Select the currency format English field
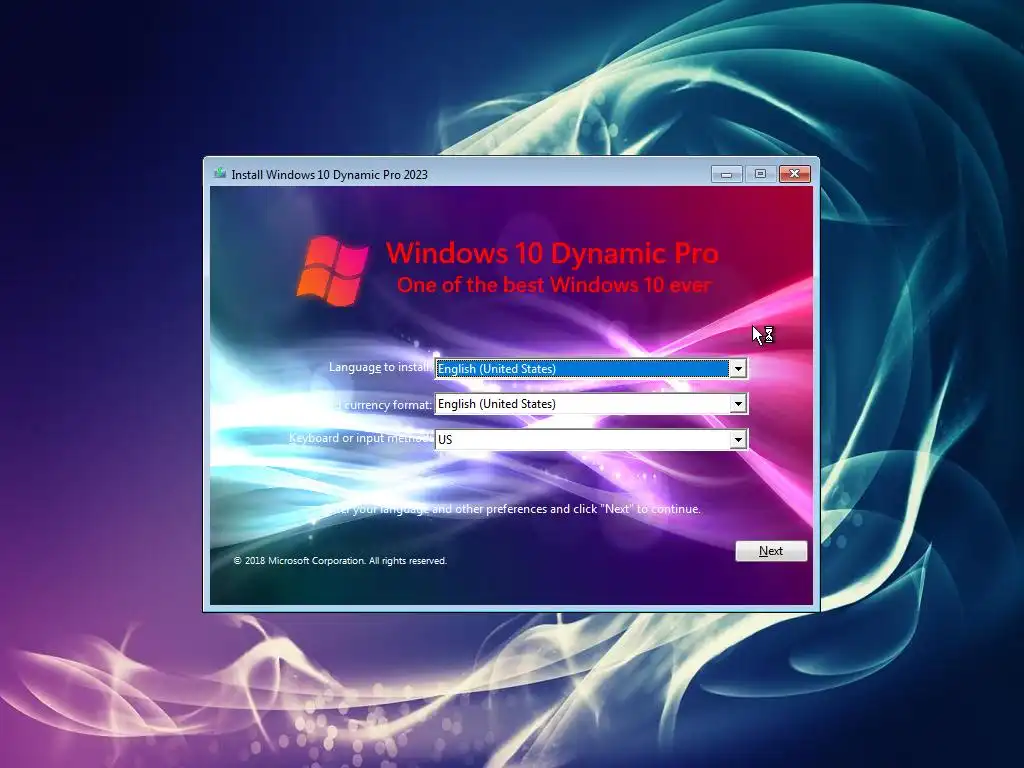This screenshot has height=768, width=1024. pos(591,404)
